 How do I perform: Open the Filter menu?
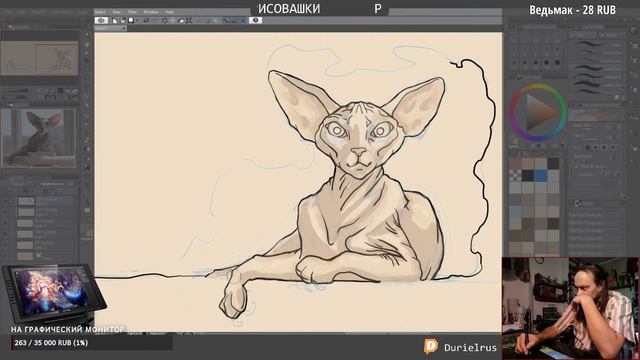132,12
